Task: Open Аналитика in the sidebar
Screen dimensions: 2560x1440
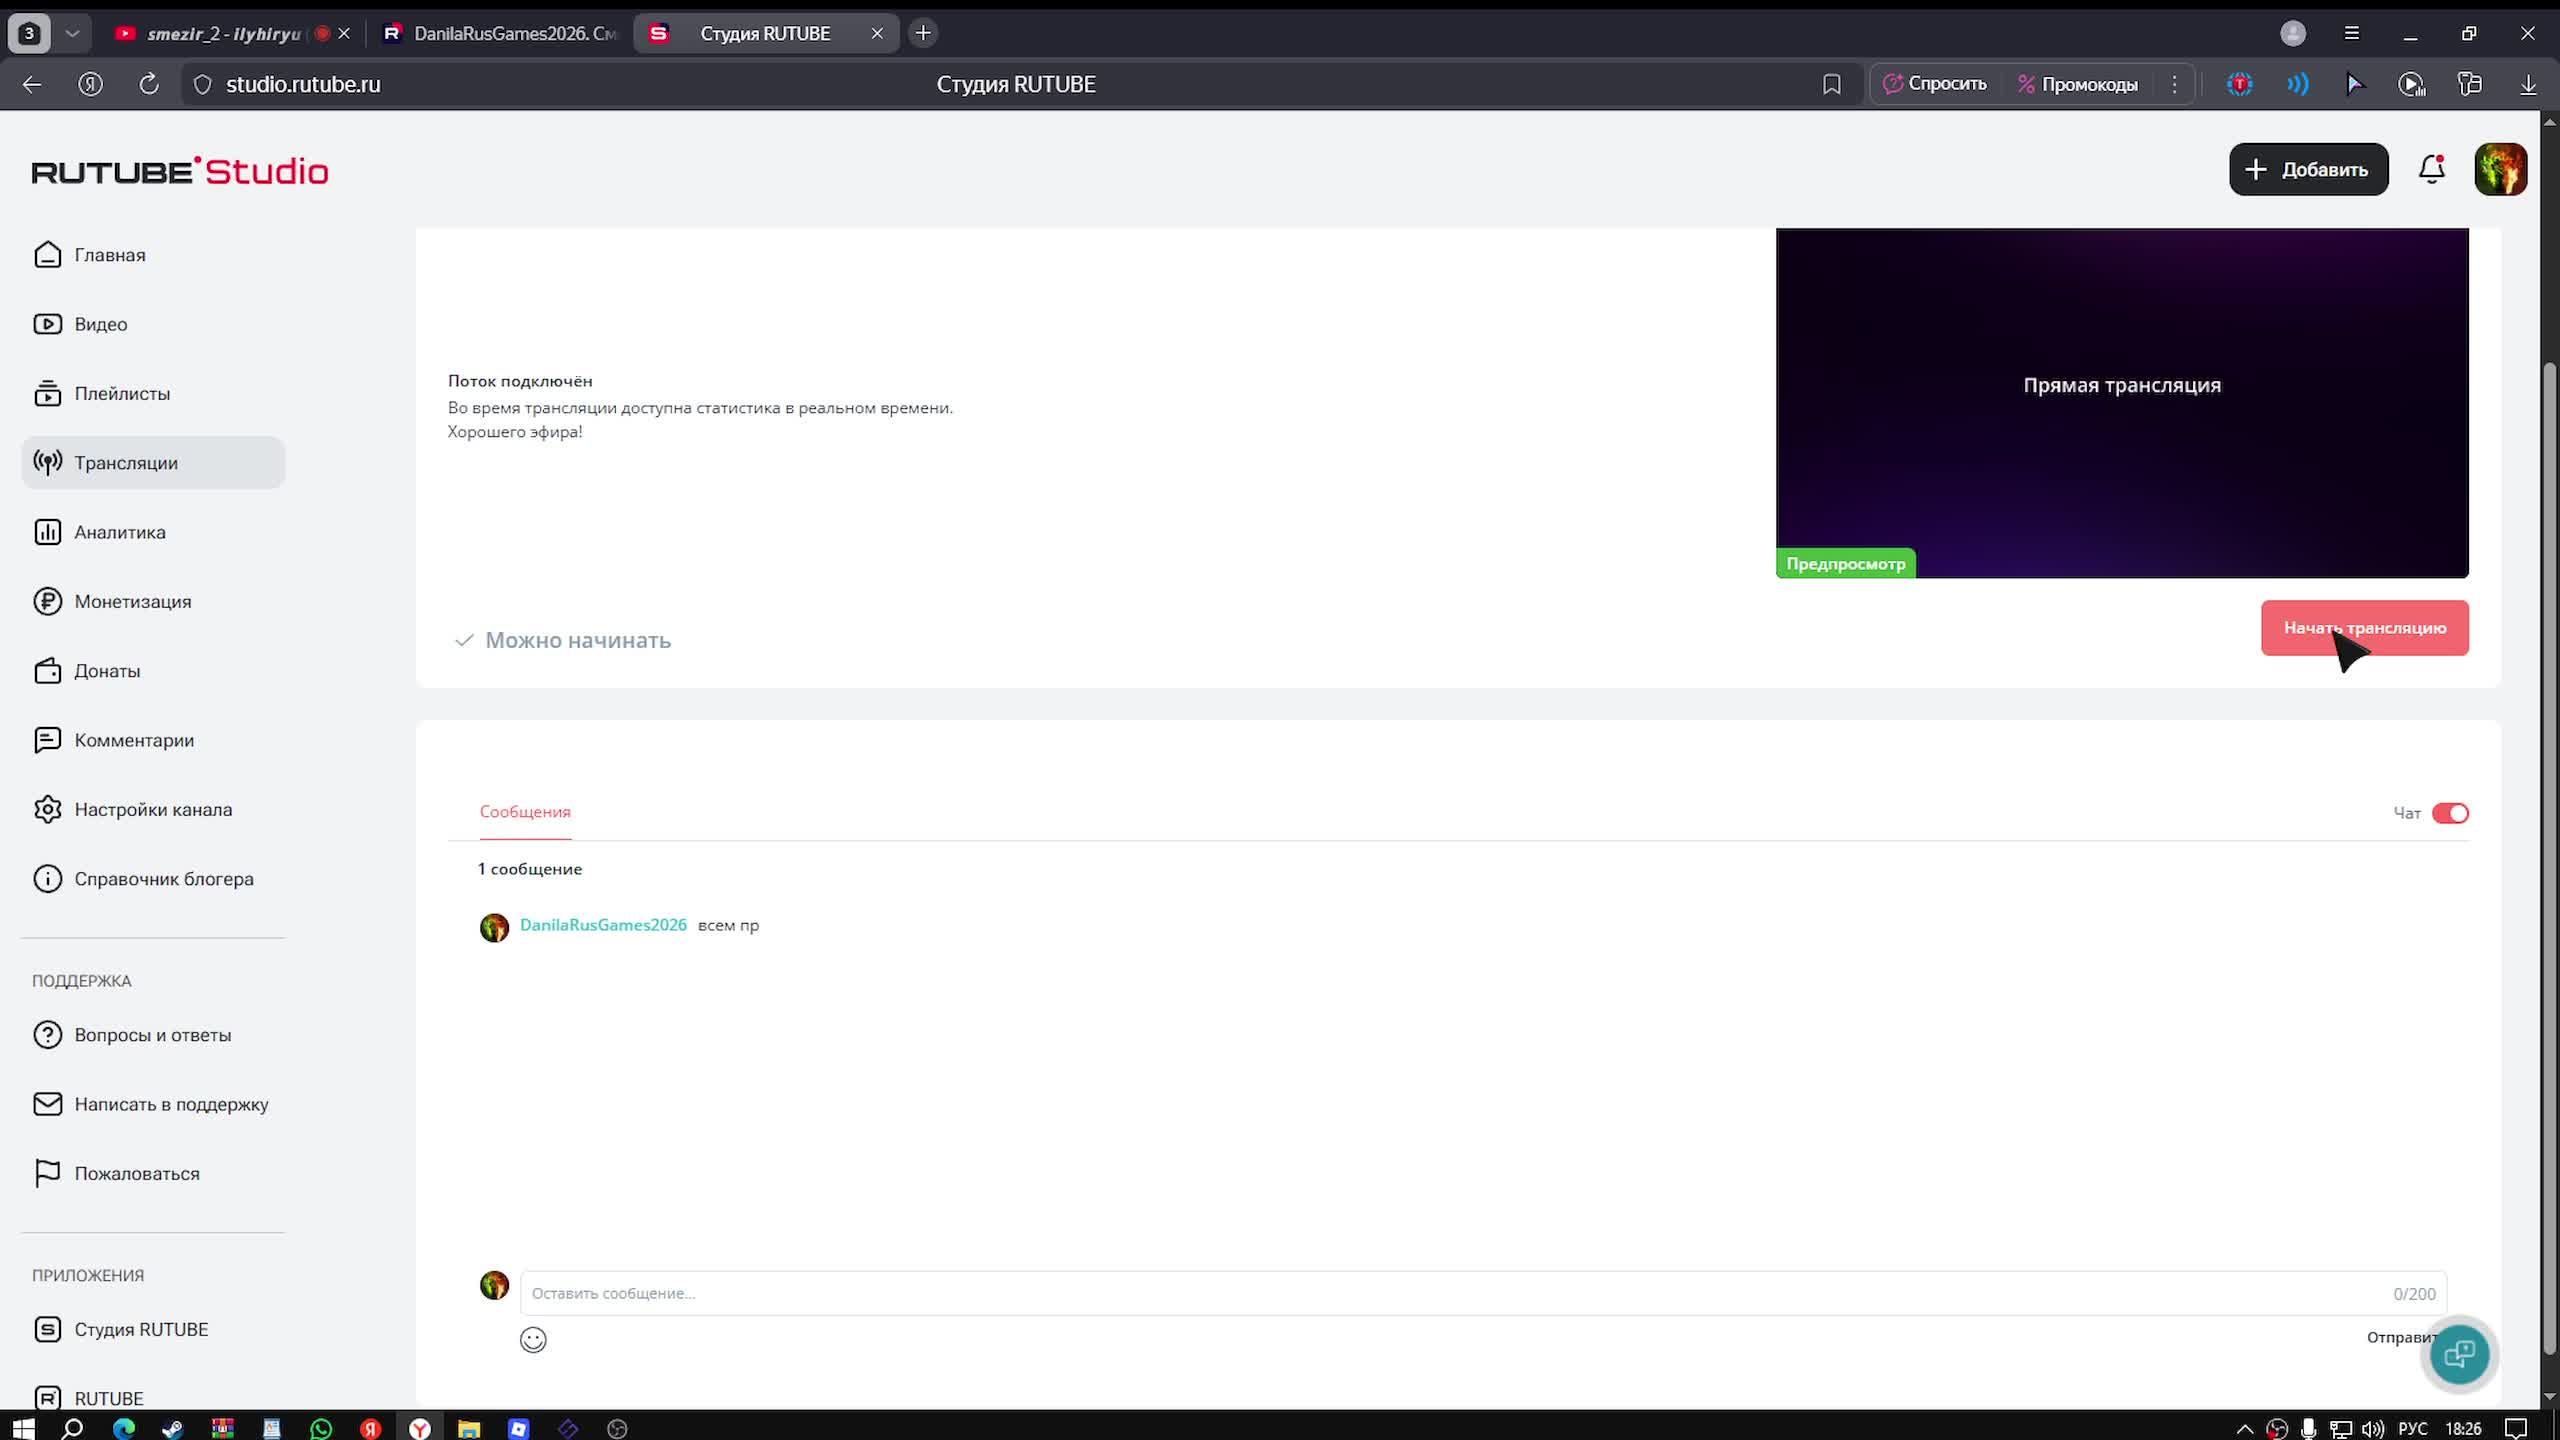Action: [119, 532]
